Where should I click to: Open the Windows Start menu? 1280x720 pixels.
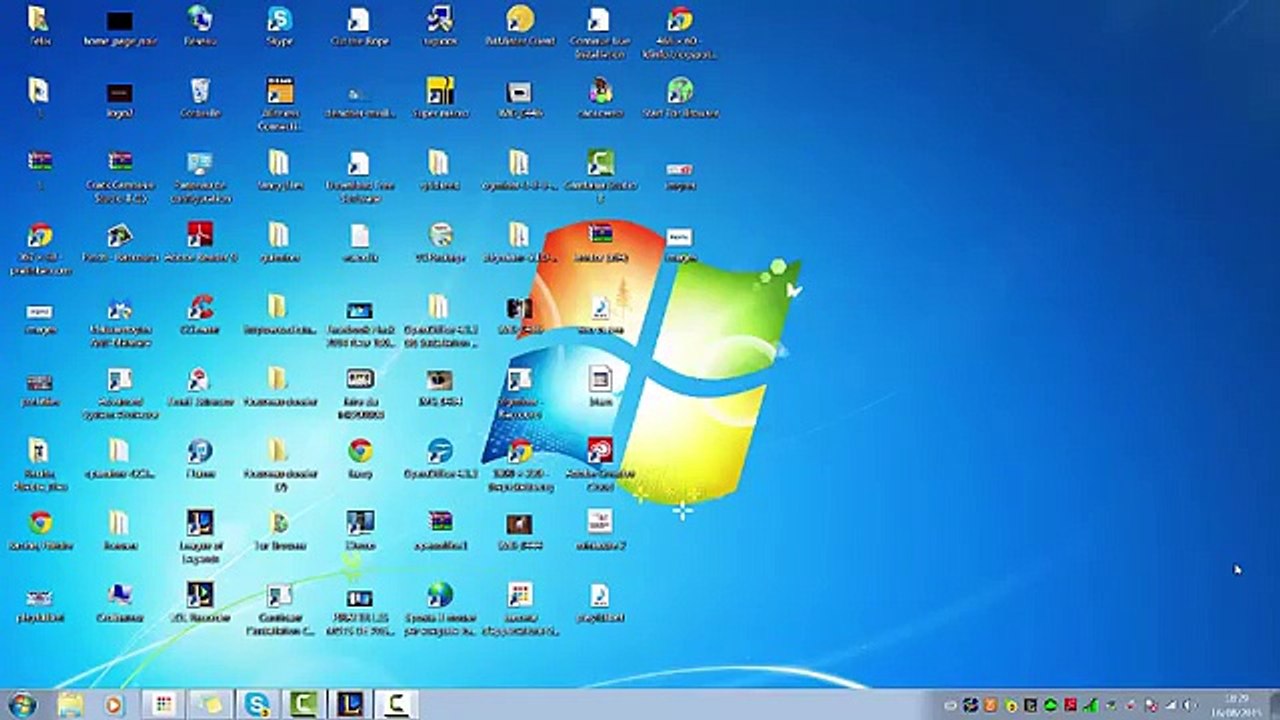click(x=22, y=704)
